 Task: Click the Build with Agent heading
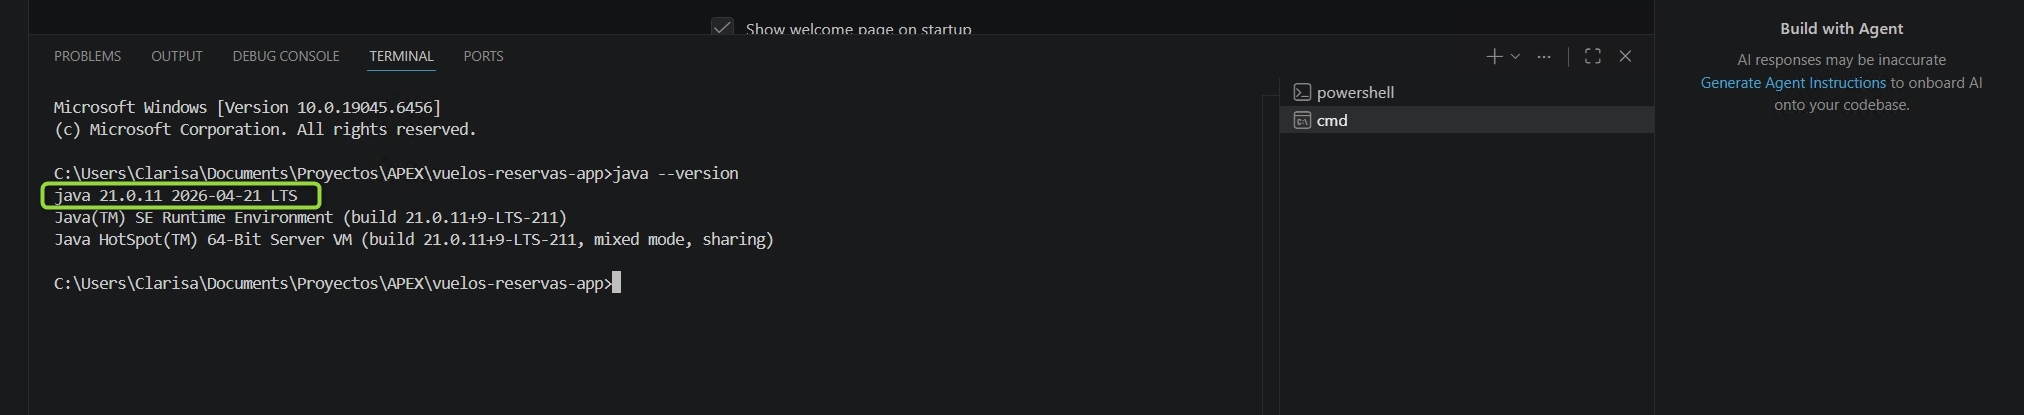point(1841,29)
